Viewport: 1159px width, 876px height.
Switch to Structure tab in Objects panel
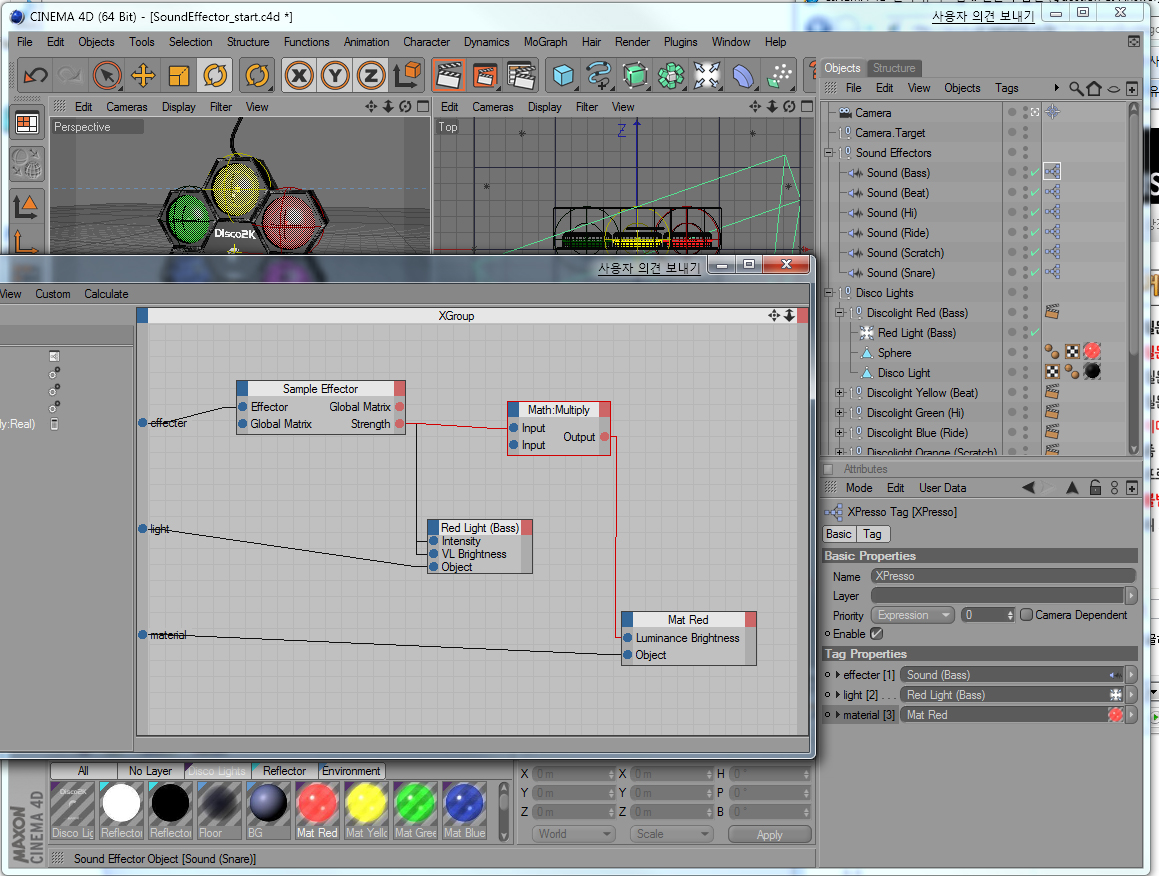[x=894, y=68]
